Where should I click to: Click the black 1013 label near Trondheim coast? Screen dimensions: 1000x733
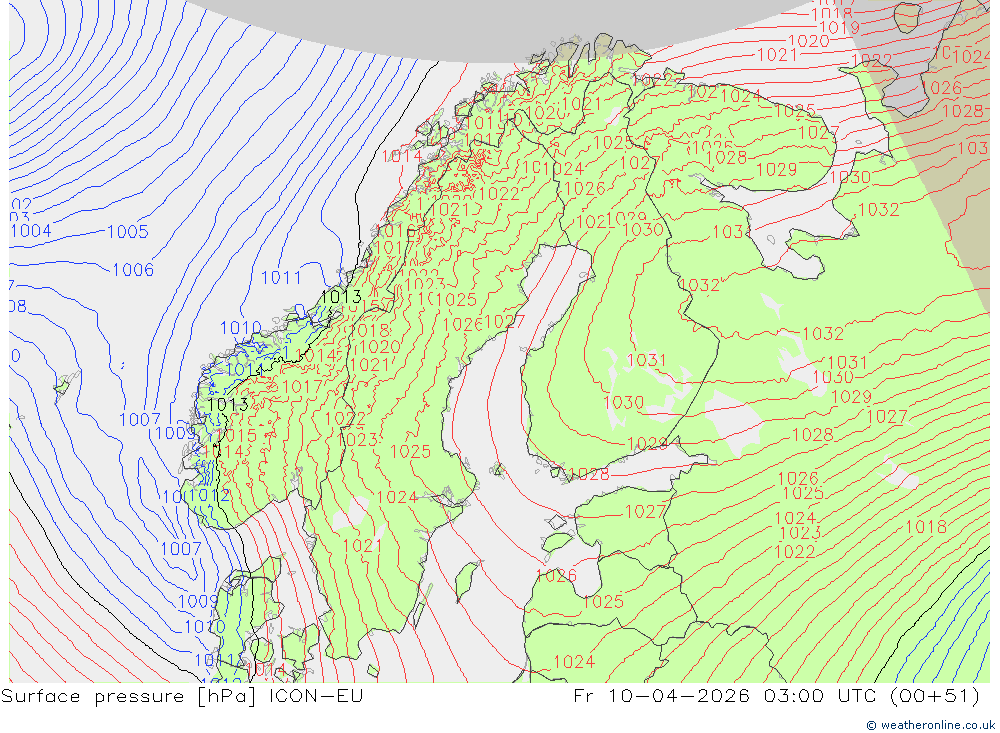point(341,297)
